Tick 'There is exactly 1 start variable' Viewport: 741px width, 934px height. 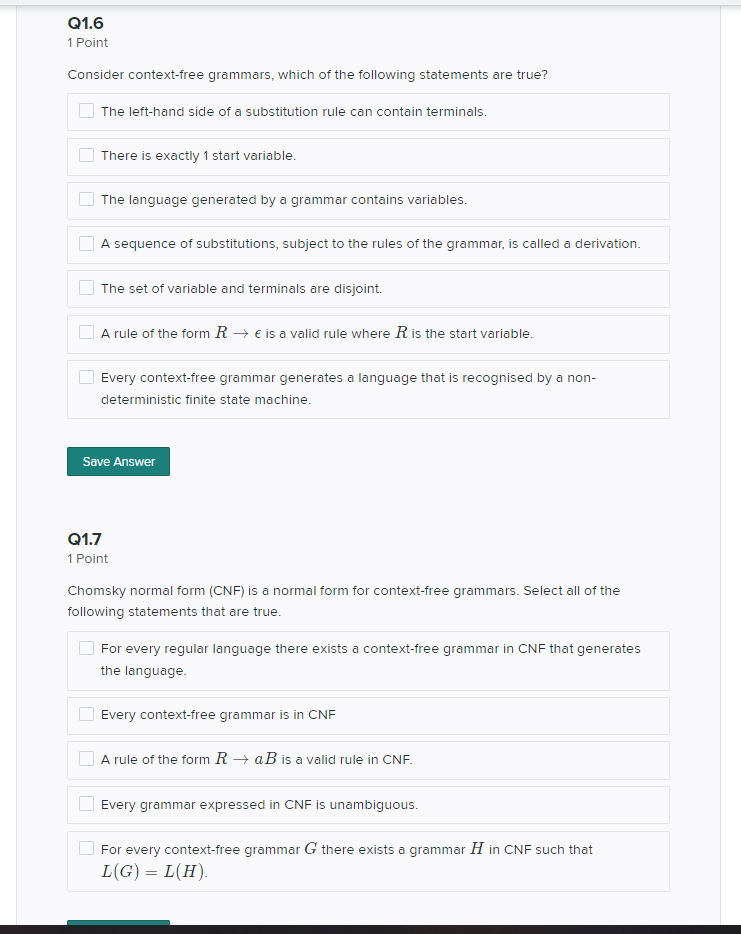pos(86,154)
